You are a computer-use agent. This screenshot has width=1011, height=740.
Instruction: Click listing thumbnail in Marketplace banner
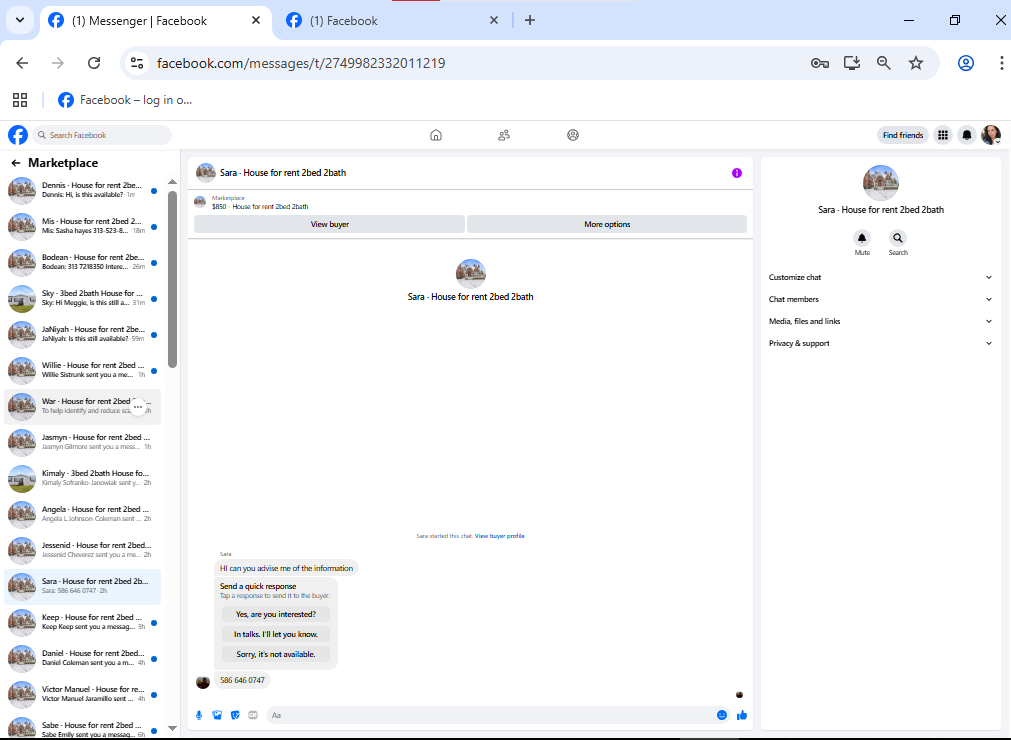click(201, 202)
